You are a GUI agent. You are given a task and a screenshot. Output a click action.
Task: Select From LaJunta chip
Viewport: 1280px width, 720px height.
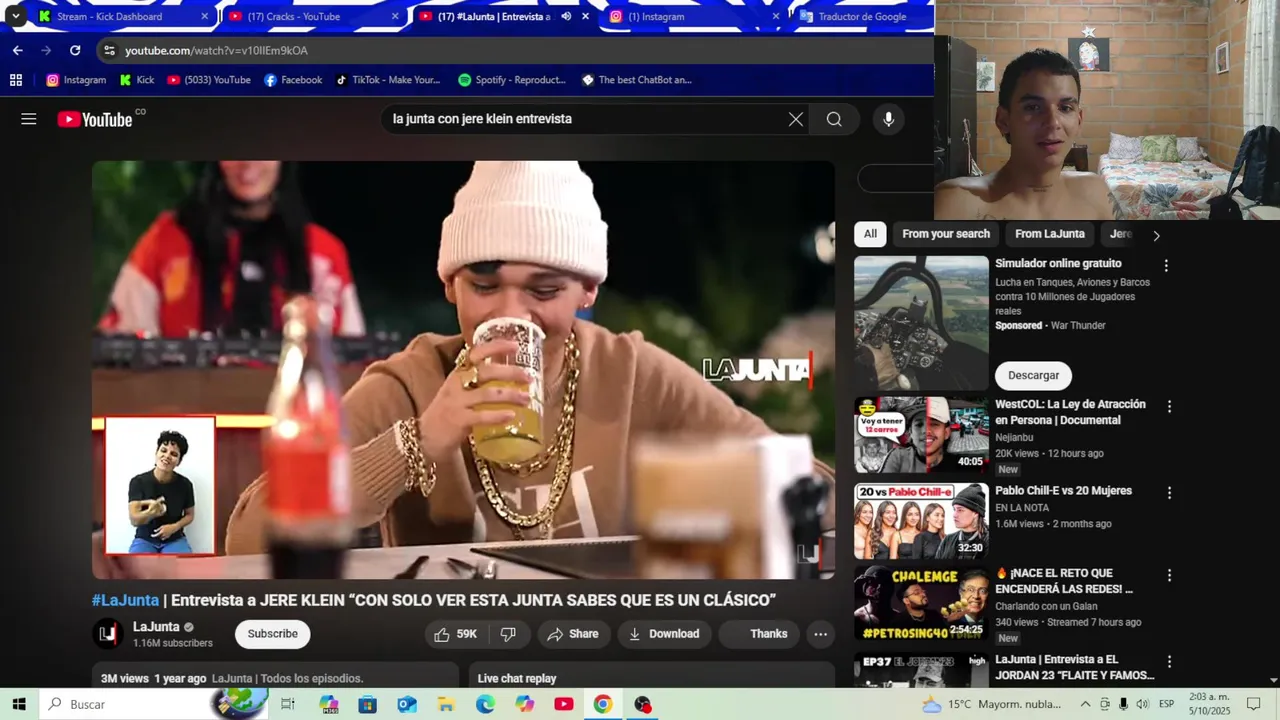(x=1049, y=234)
